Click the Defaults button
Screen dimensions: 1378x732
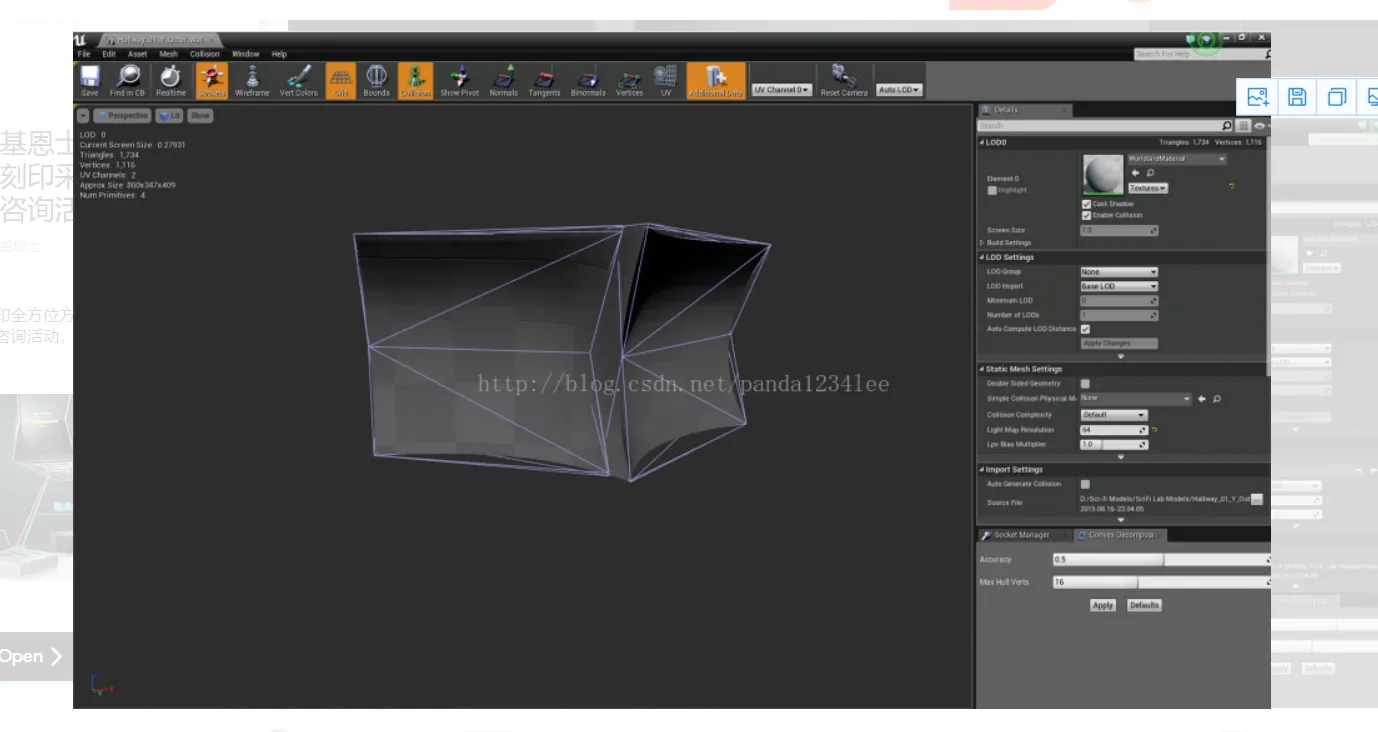1144,605
